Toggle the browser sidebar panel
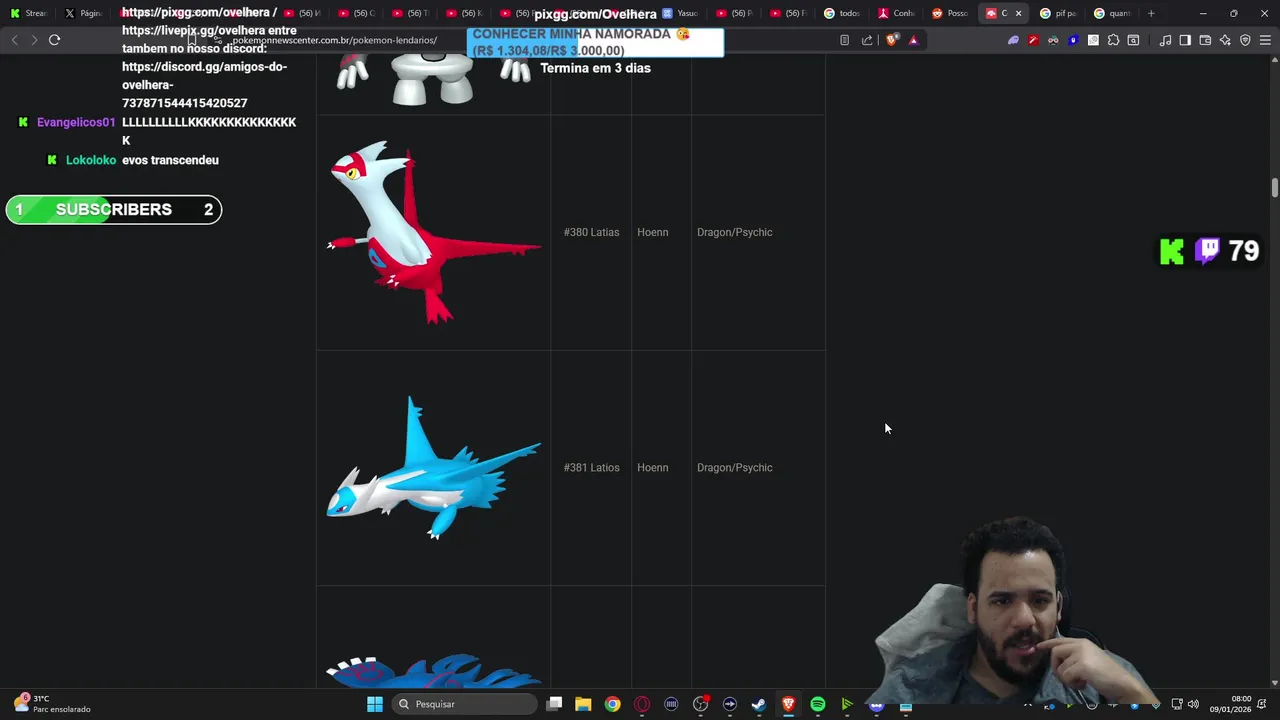This screenshot has height=720, width=1280. (1185, 40)
